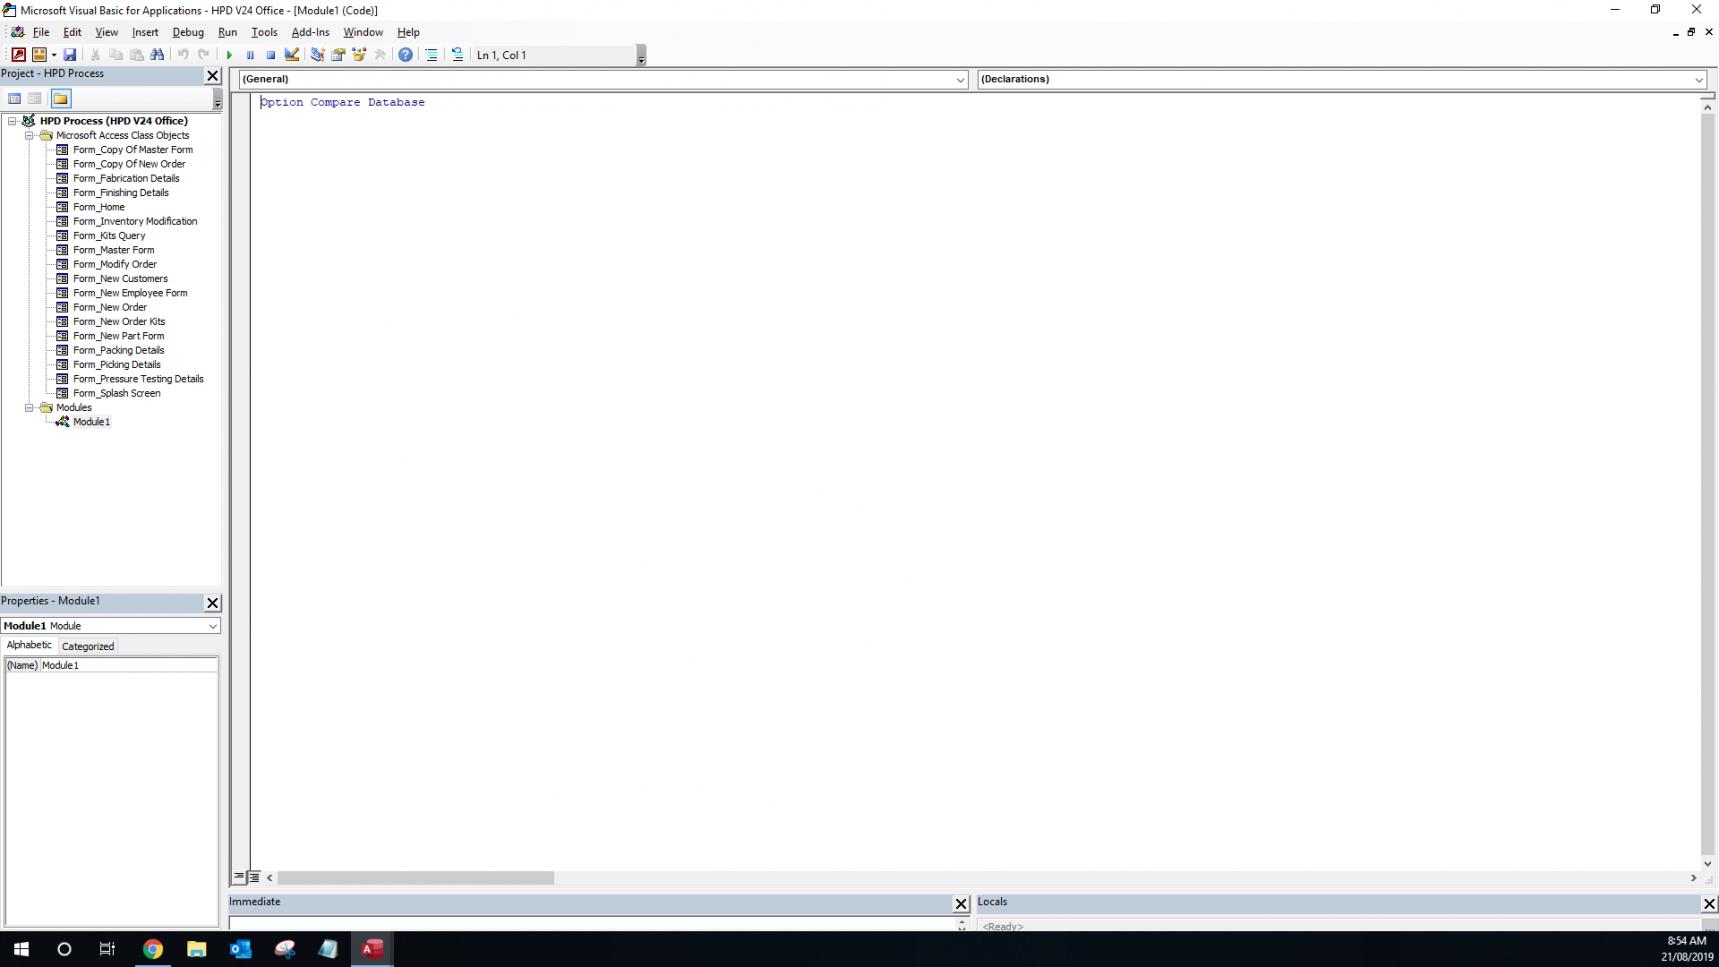The height and width of the screenshot is (967, 1719).
Task: Open Find with the binoculars icon
Action: coord(157,55)
